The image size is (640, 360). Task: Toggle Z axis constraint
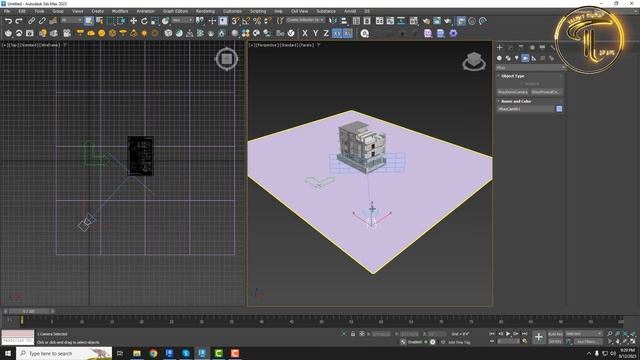click(x=326, y=33)
